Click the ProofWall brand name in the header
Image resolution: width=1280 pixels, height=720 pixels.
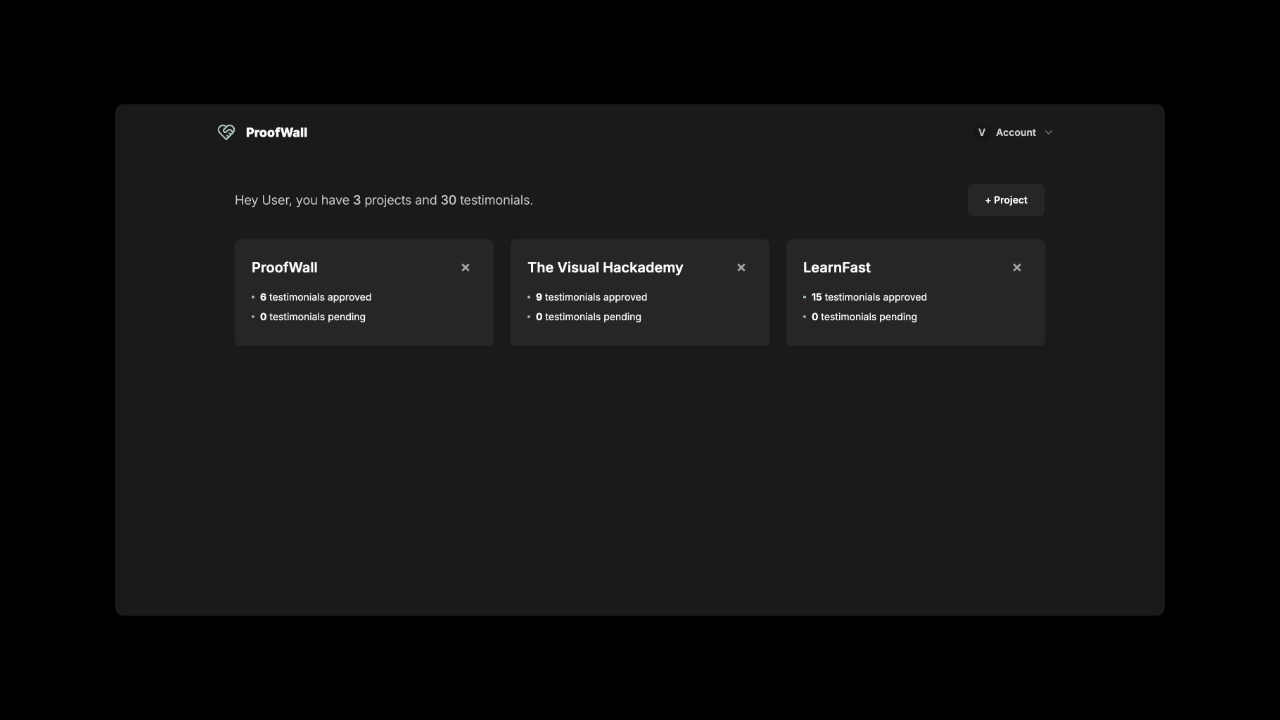pyautogui.click(x=277, y=131)
